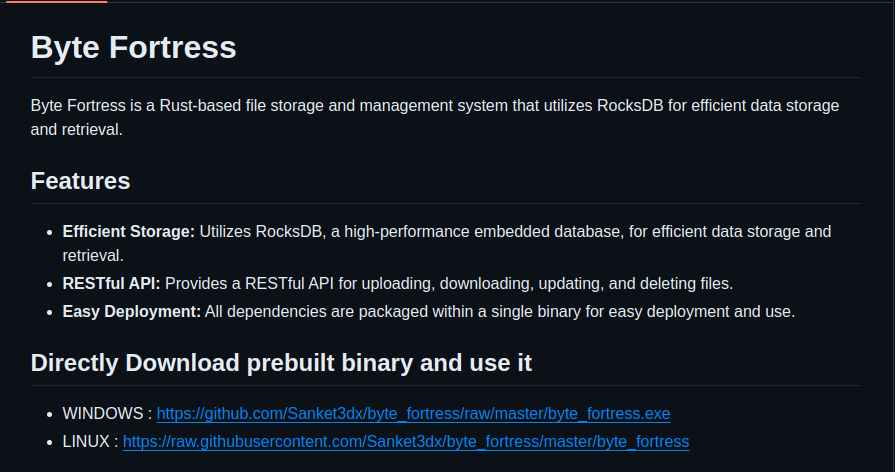895x472 pixels.
Task: Click the "Features" section heading
Action: coord(80,181)
